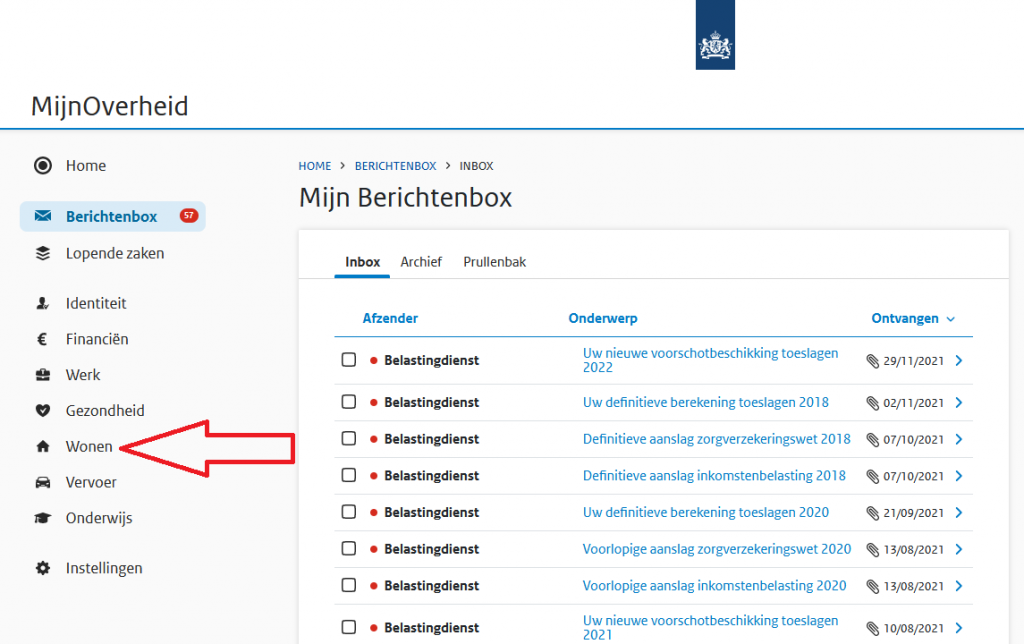Open 'Uw nieuwe voorschotbeschikking toeslagen 2022' message

tap(711, 360)
